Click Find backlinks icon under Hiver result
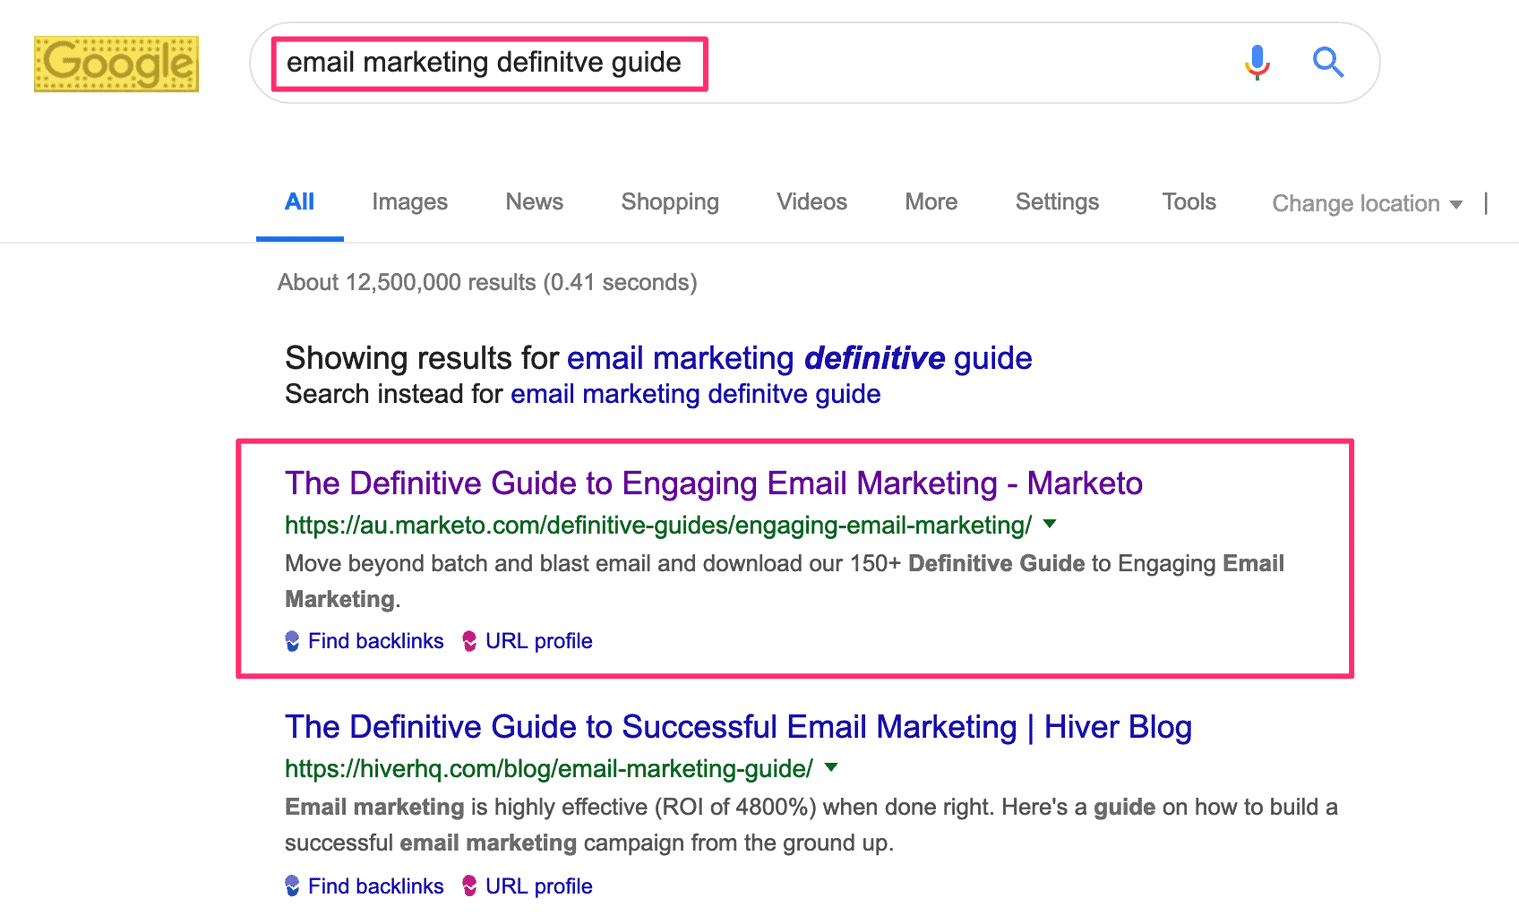This screenshot has height=924, width=1519. 292,886
